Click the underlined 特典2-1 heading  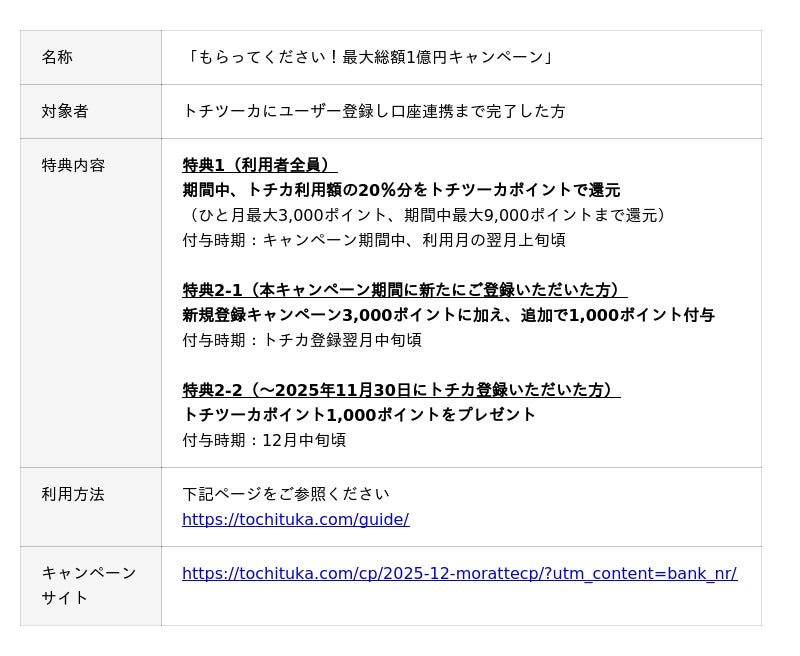click(x=404, y=290)
